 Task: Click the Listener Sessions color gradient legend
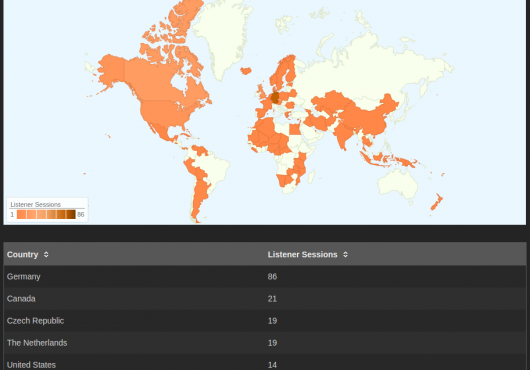coord(46,214)
